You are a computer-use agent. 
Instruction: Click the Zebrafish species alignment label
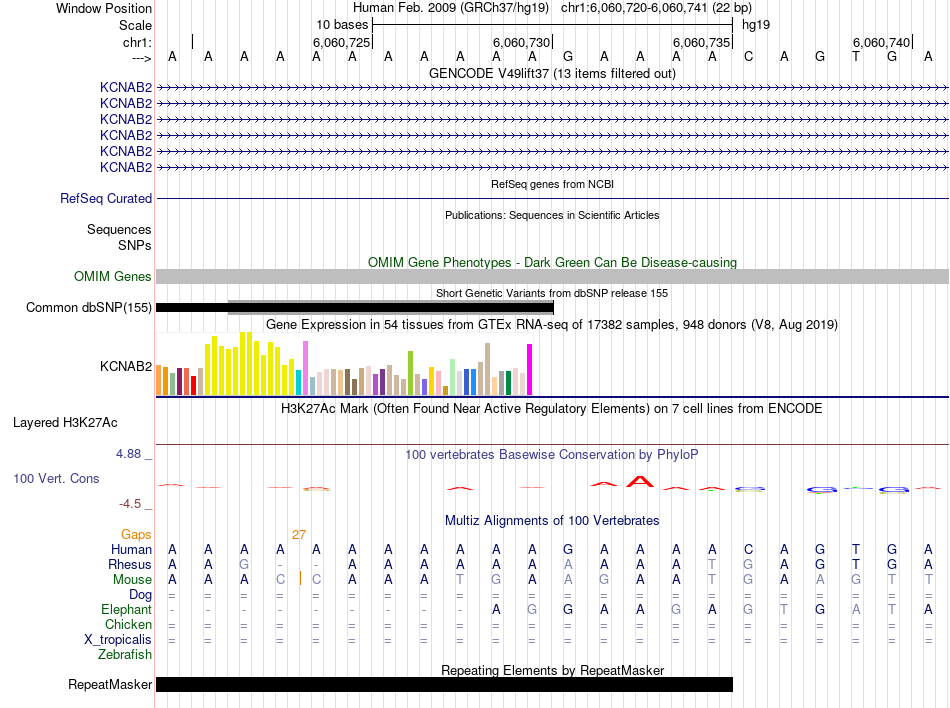(125, 655)
